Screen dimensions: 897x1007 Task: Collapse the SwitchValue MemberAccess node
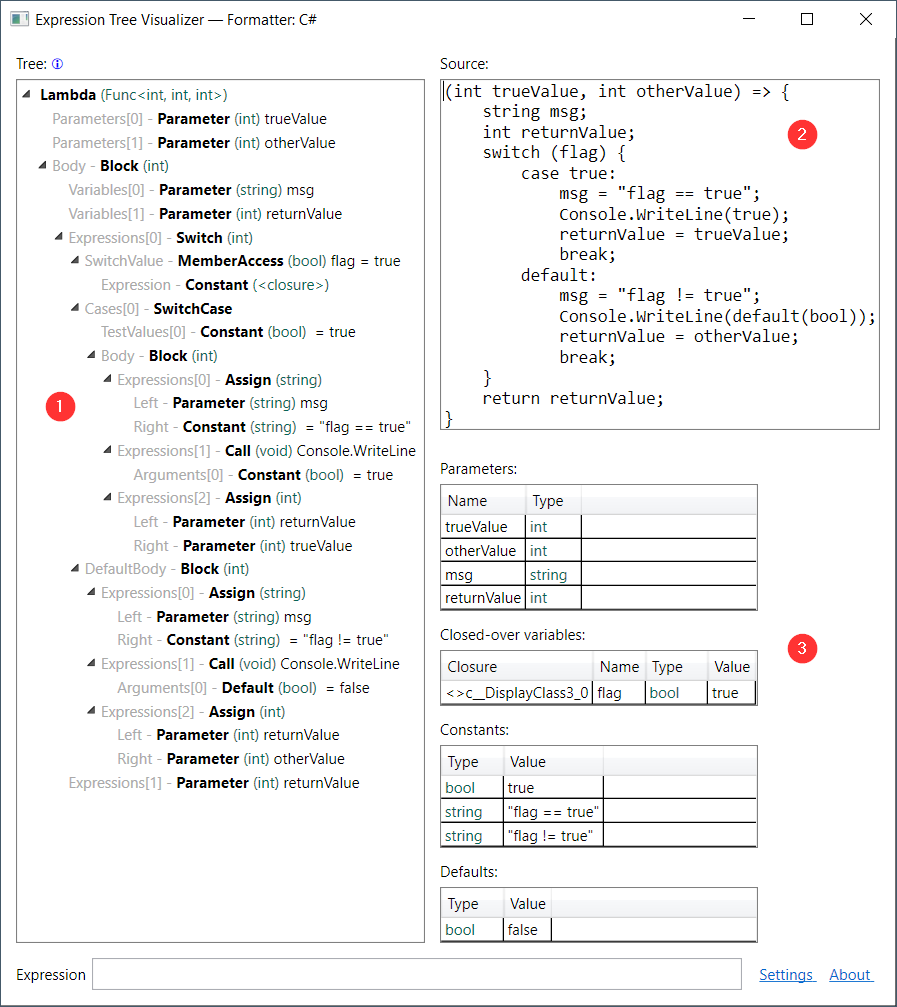tap(73, 261)
